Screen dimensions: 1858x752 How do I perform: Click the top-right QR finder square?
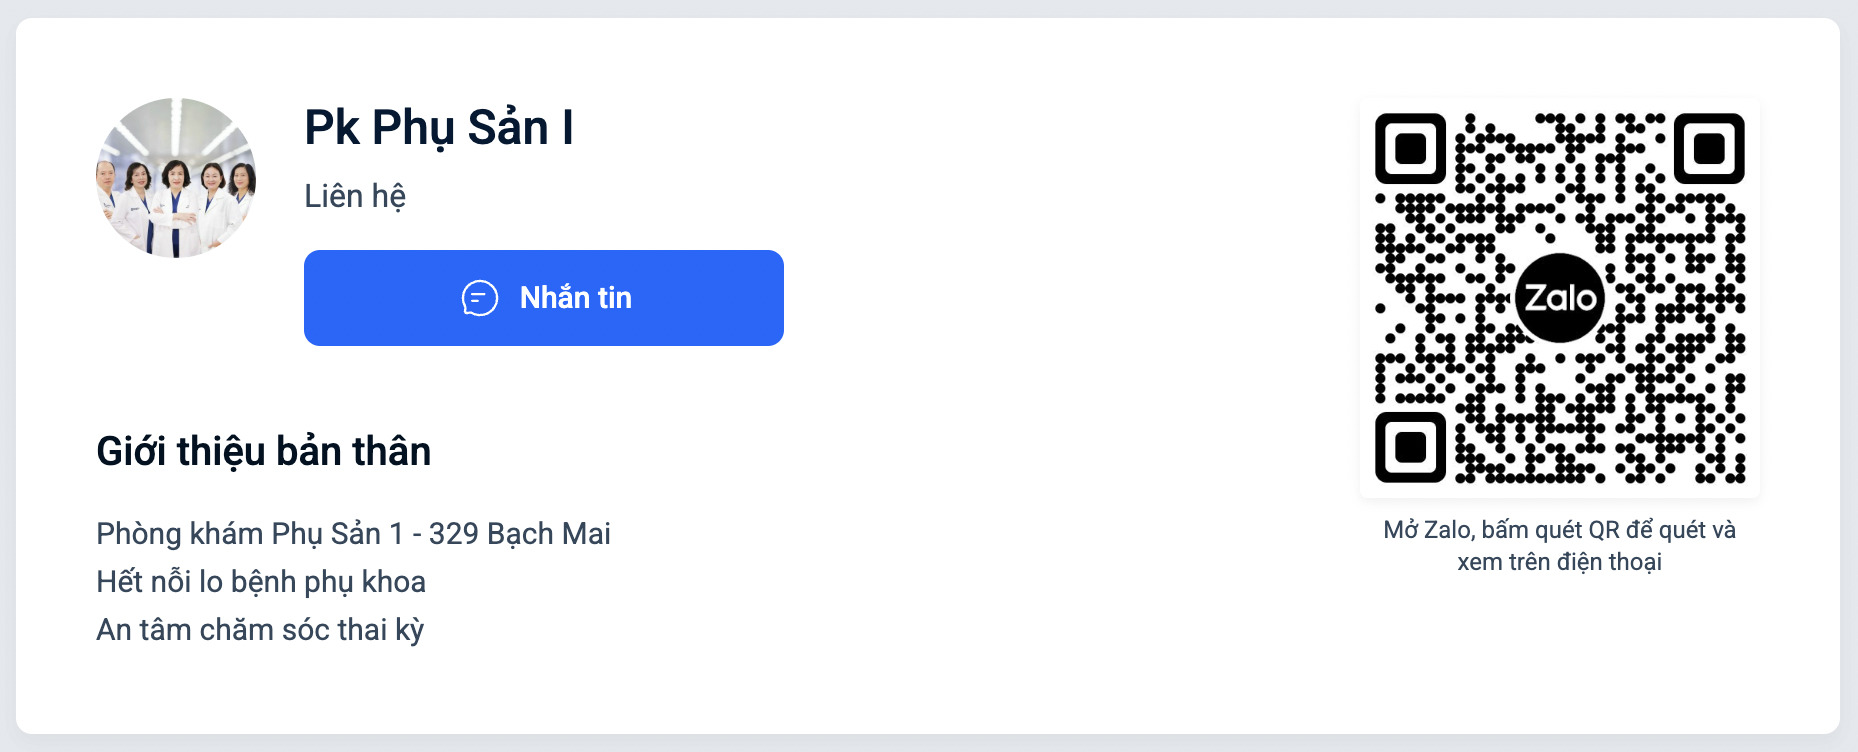[x=1710, y=148]
